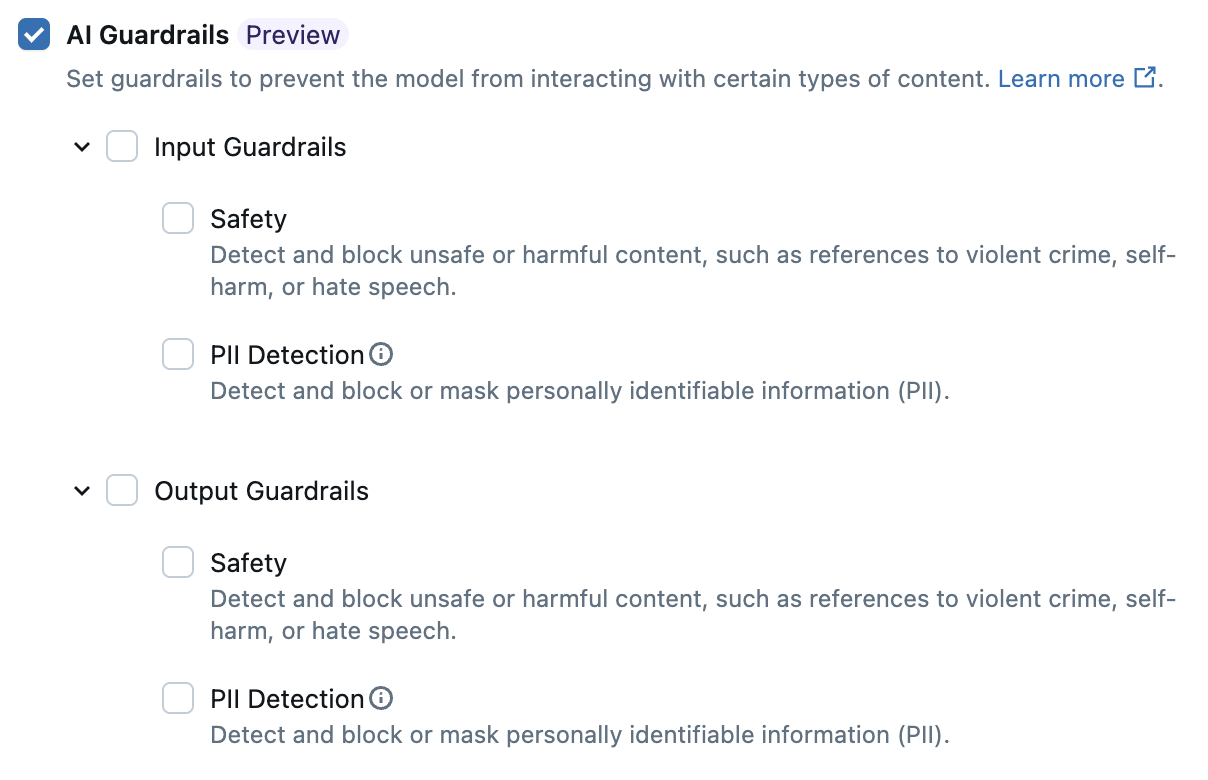Click the chevron beside Output Guardrails

[x=81, y=490]
